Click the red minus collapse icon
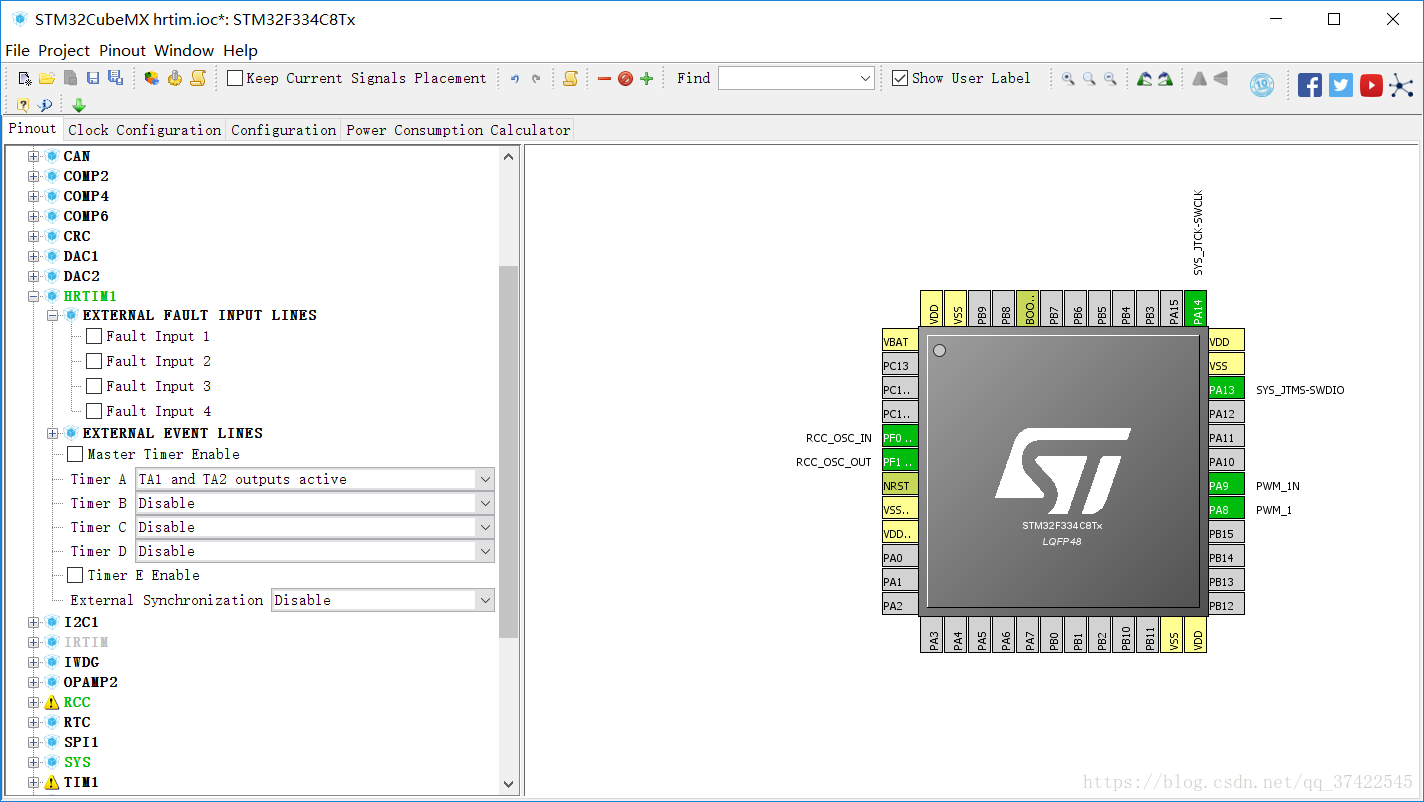Image resolution: width=1424 pixels, height=802 pixels. [604, 78]
